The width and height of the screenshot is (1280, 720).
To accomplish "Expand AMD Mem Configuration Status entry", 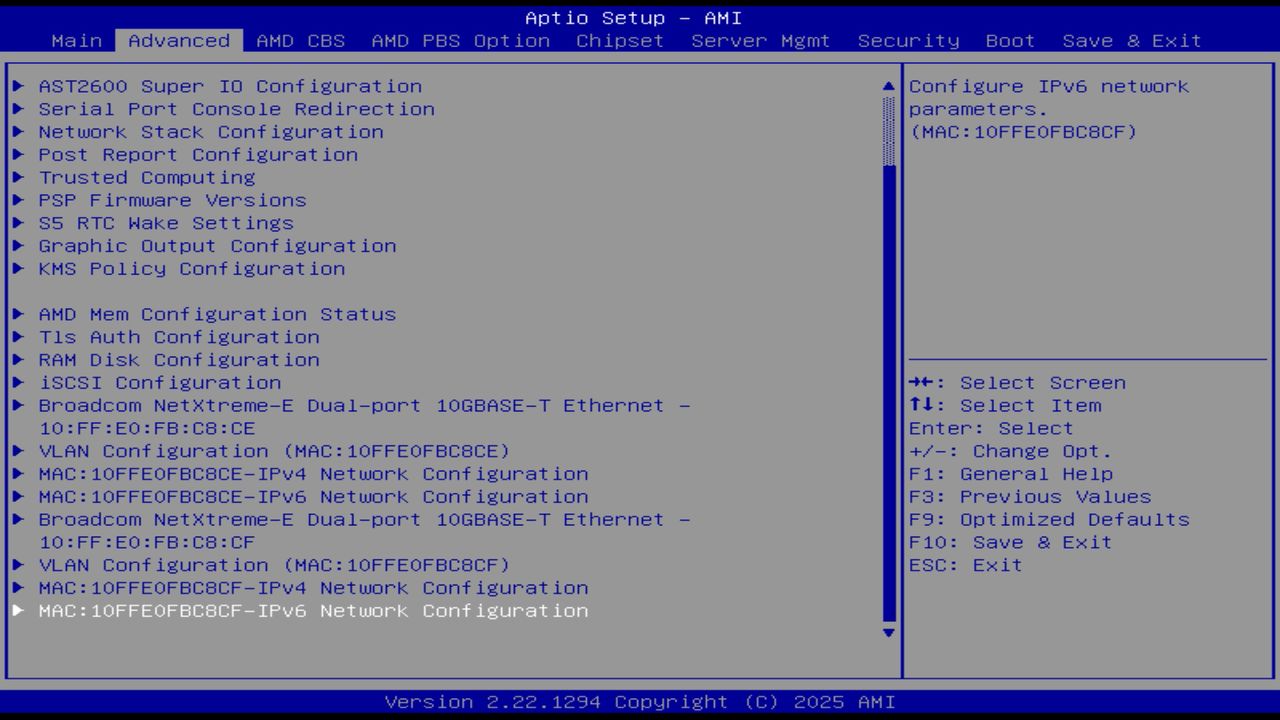I will tap(216, 314).
